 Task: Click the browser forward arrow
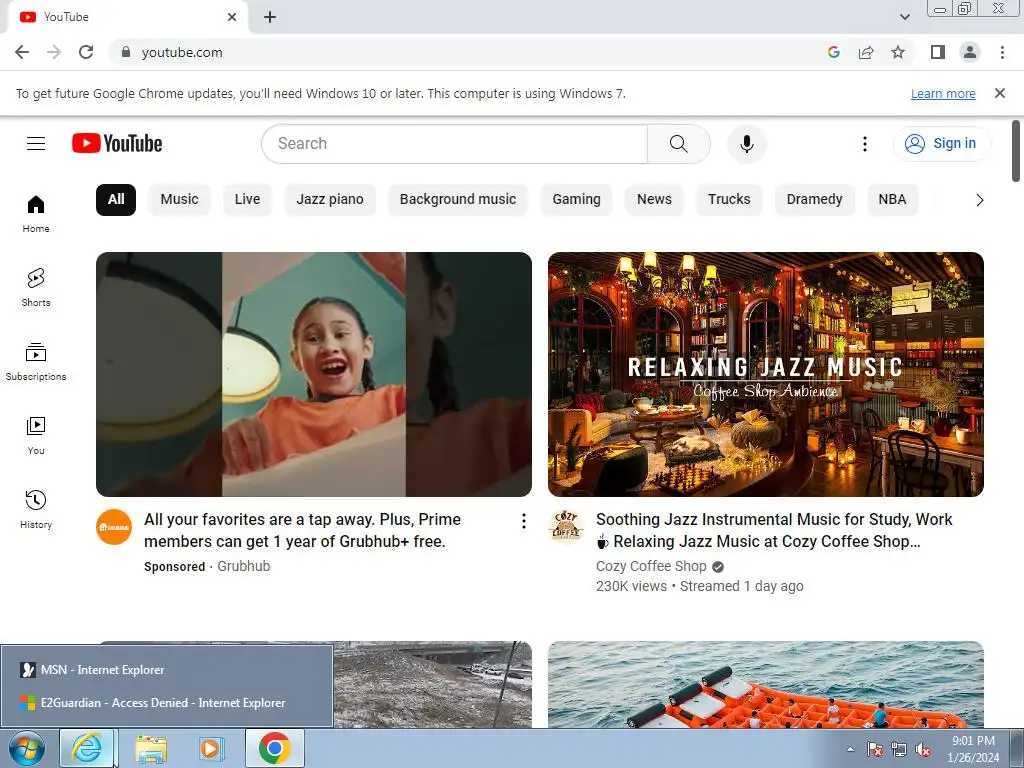(54, 52)
